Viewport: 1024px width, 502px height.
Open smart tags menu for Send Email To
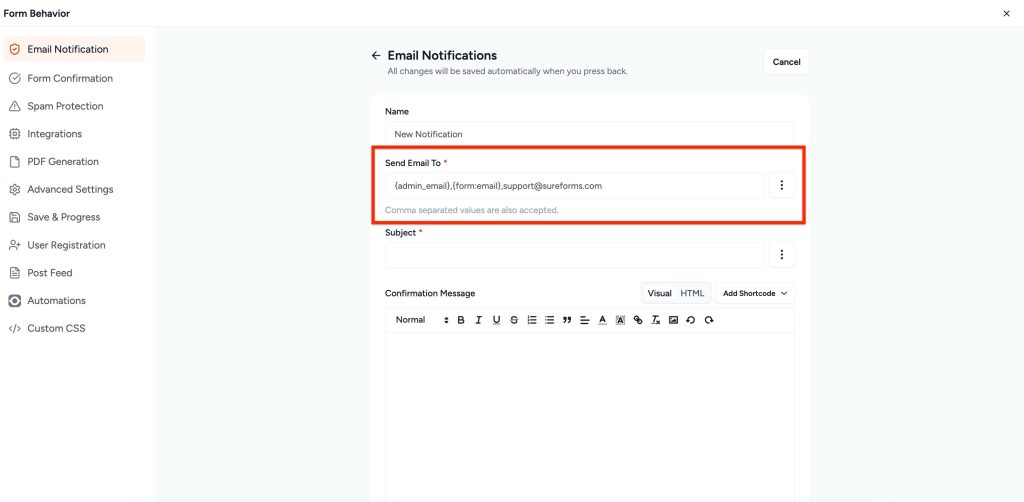coord(782,185)
